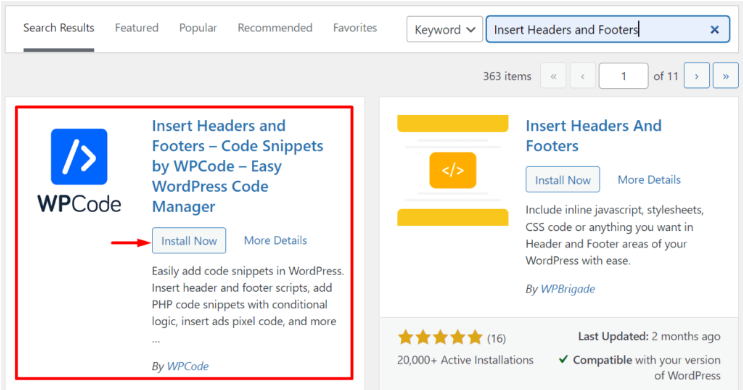The image size is (743, 390).
Task: Select the Search Results tab
Action: [59, 28]
